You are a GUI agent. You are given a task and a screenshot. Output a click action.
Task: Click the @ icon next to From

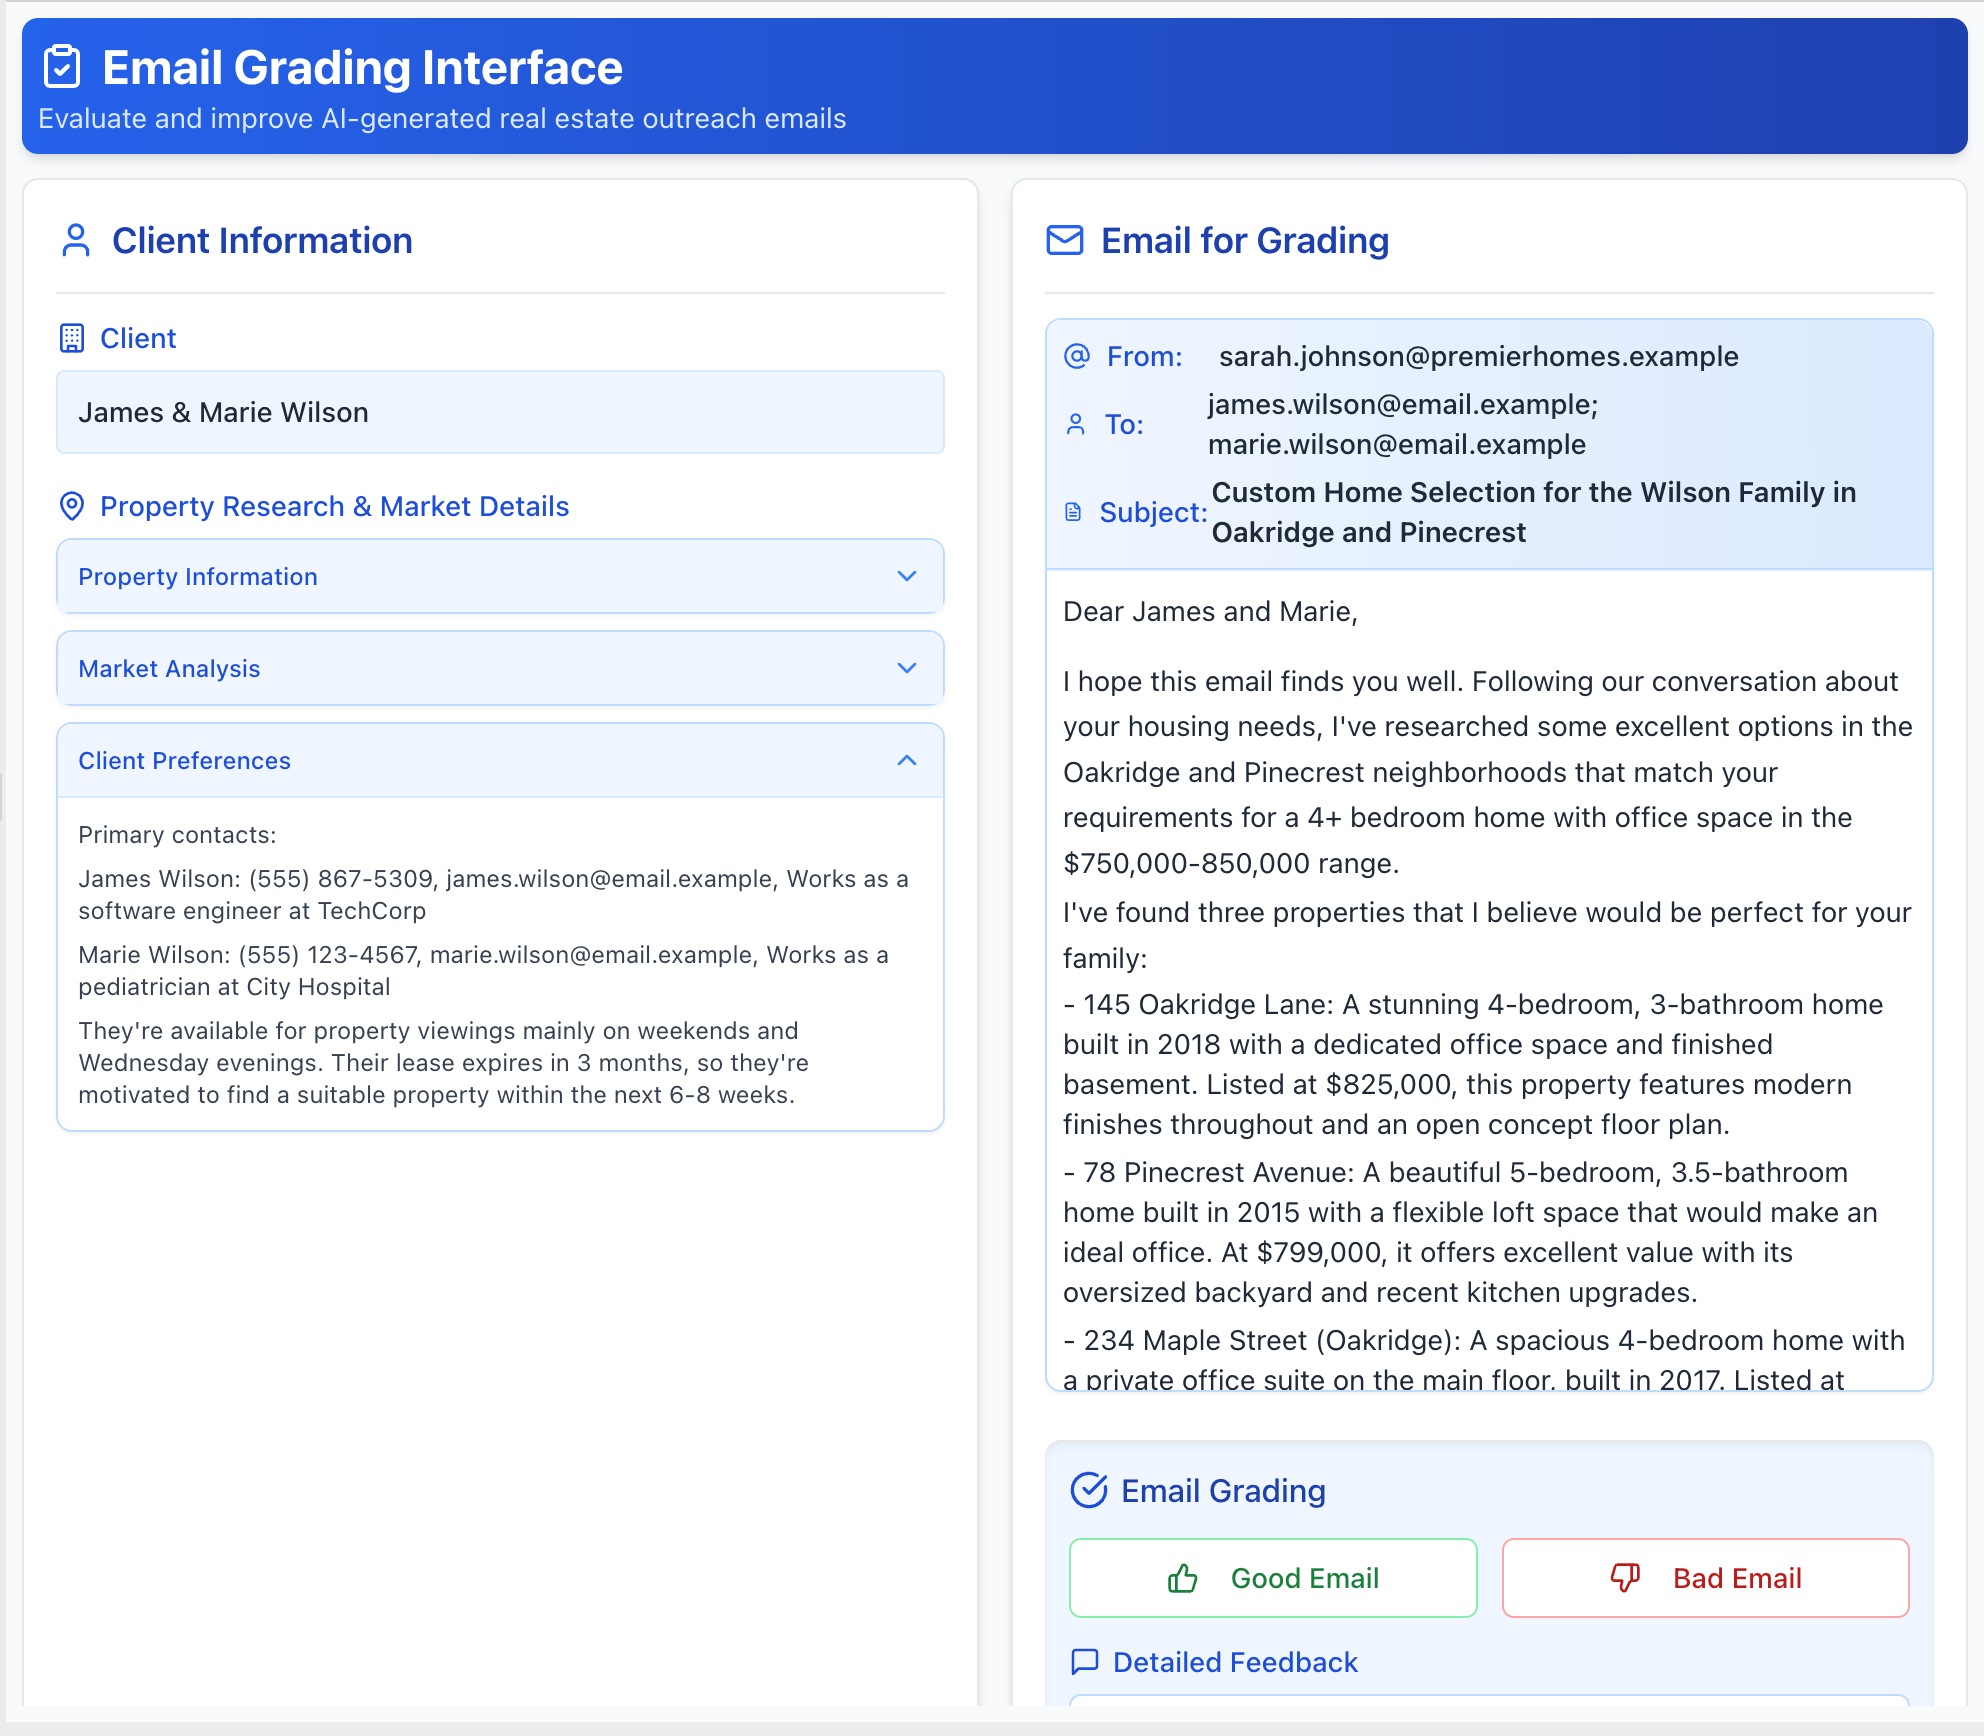1077,356
